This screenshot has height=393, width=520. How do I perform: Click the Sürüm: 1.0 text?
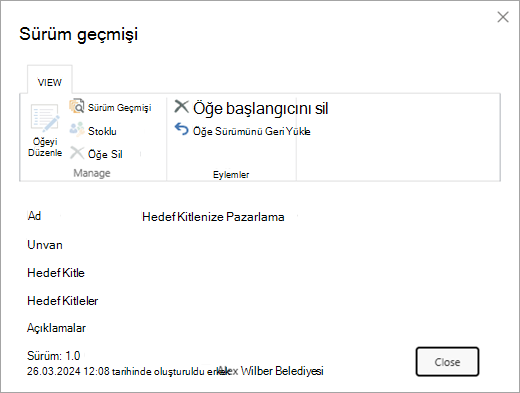[x=54, y=356]
